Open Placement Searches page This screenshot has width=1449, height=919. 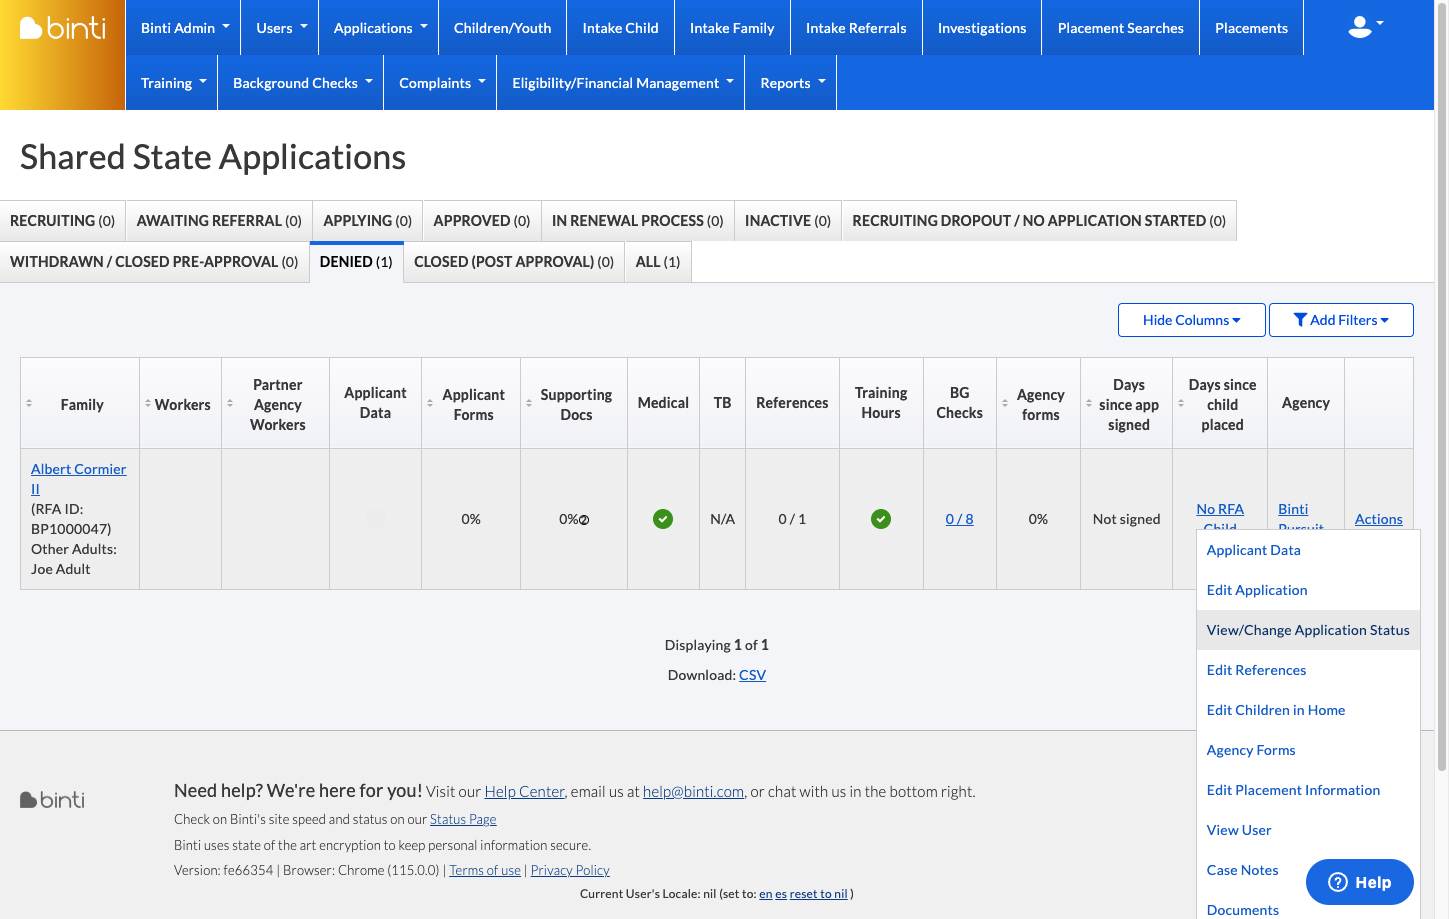(x=1120, y=28)
